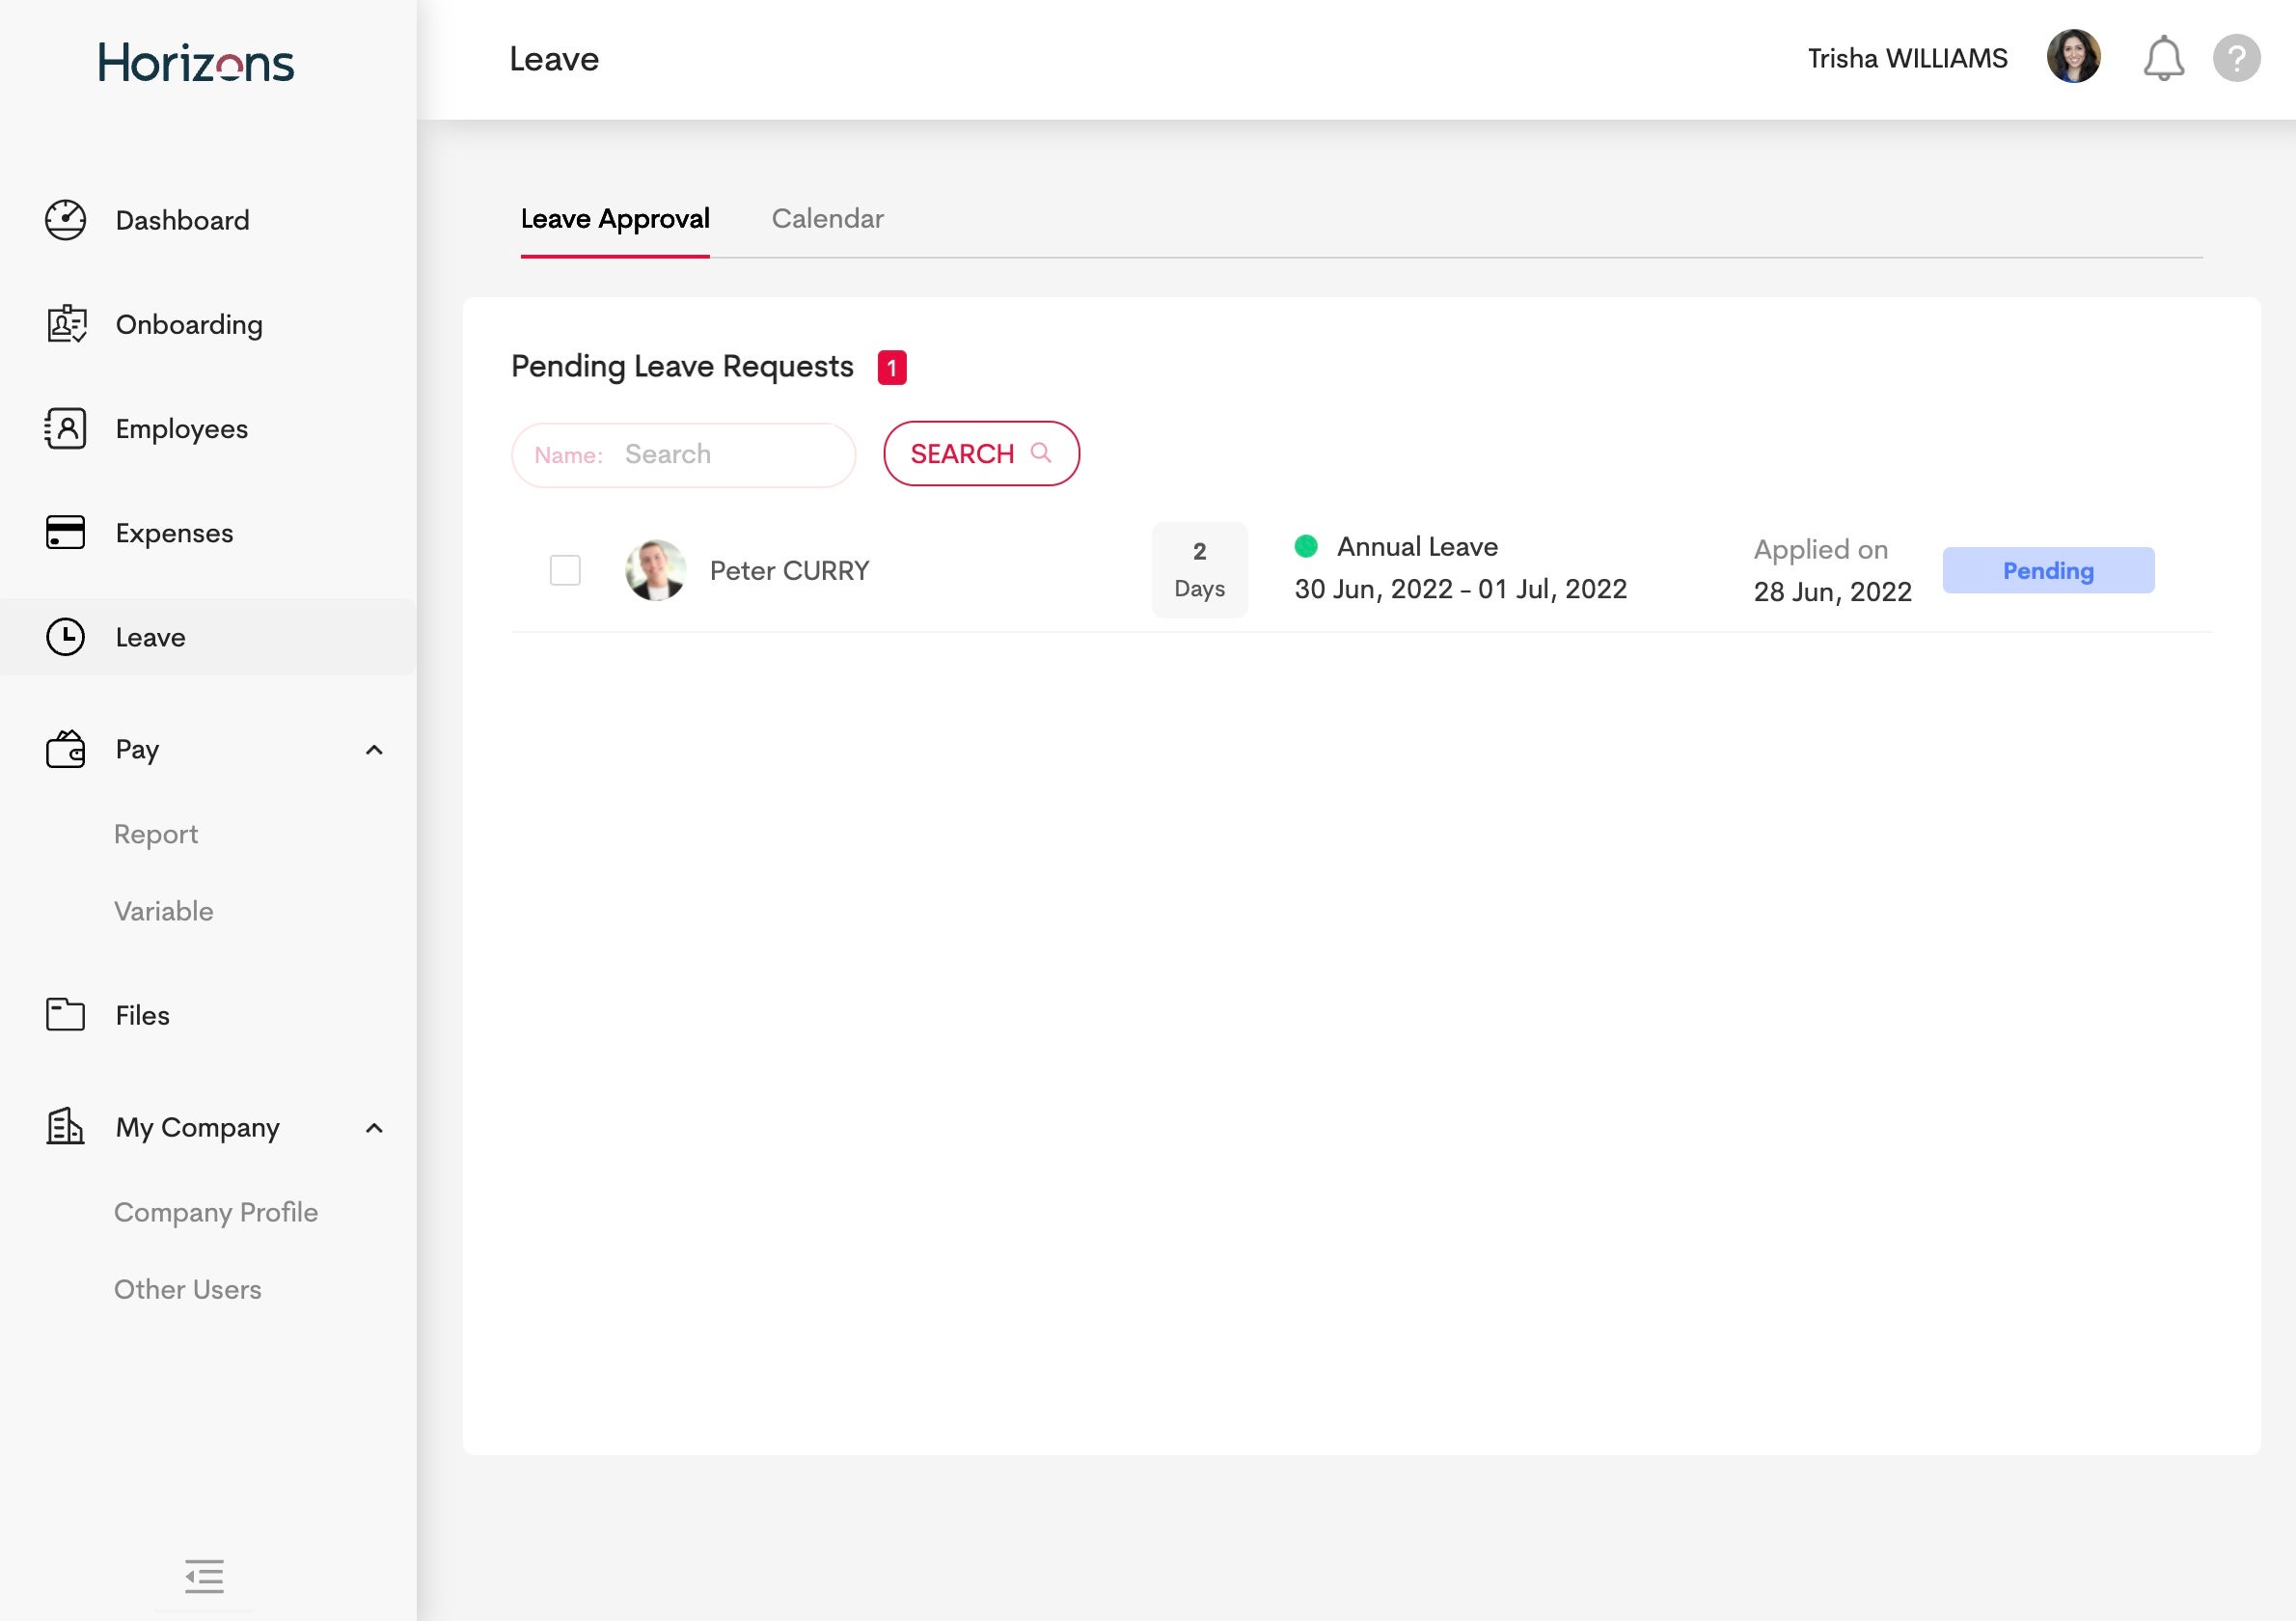Focus the Name search field

pyautogui.click(x=730, y=455)
